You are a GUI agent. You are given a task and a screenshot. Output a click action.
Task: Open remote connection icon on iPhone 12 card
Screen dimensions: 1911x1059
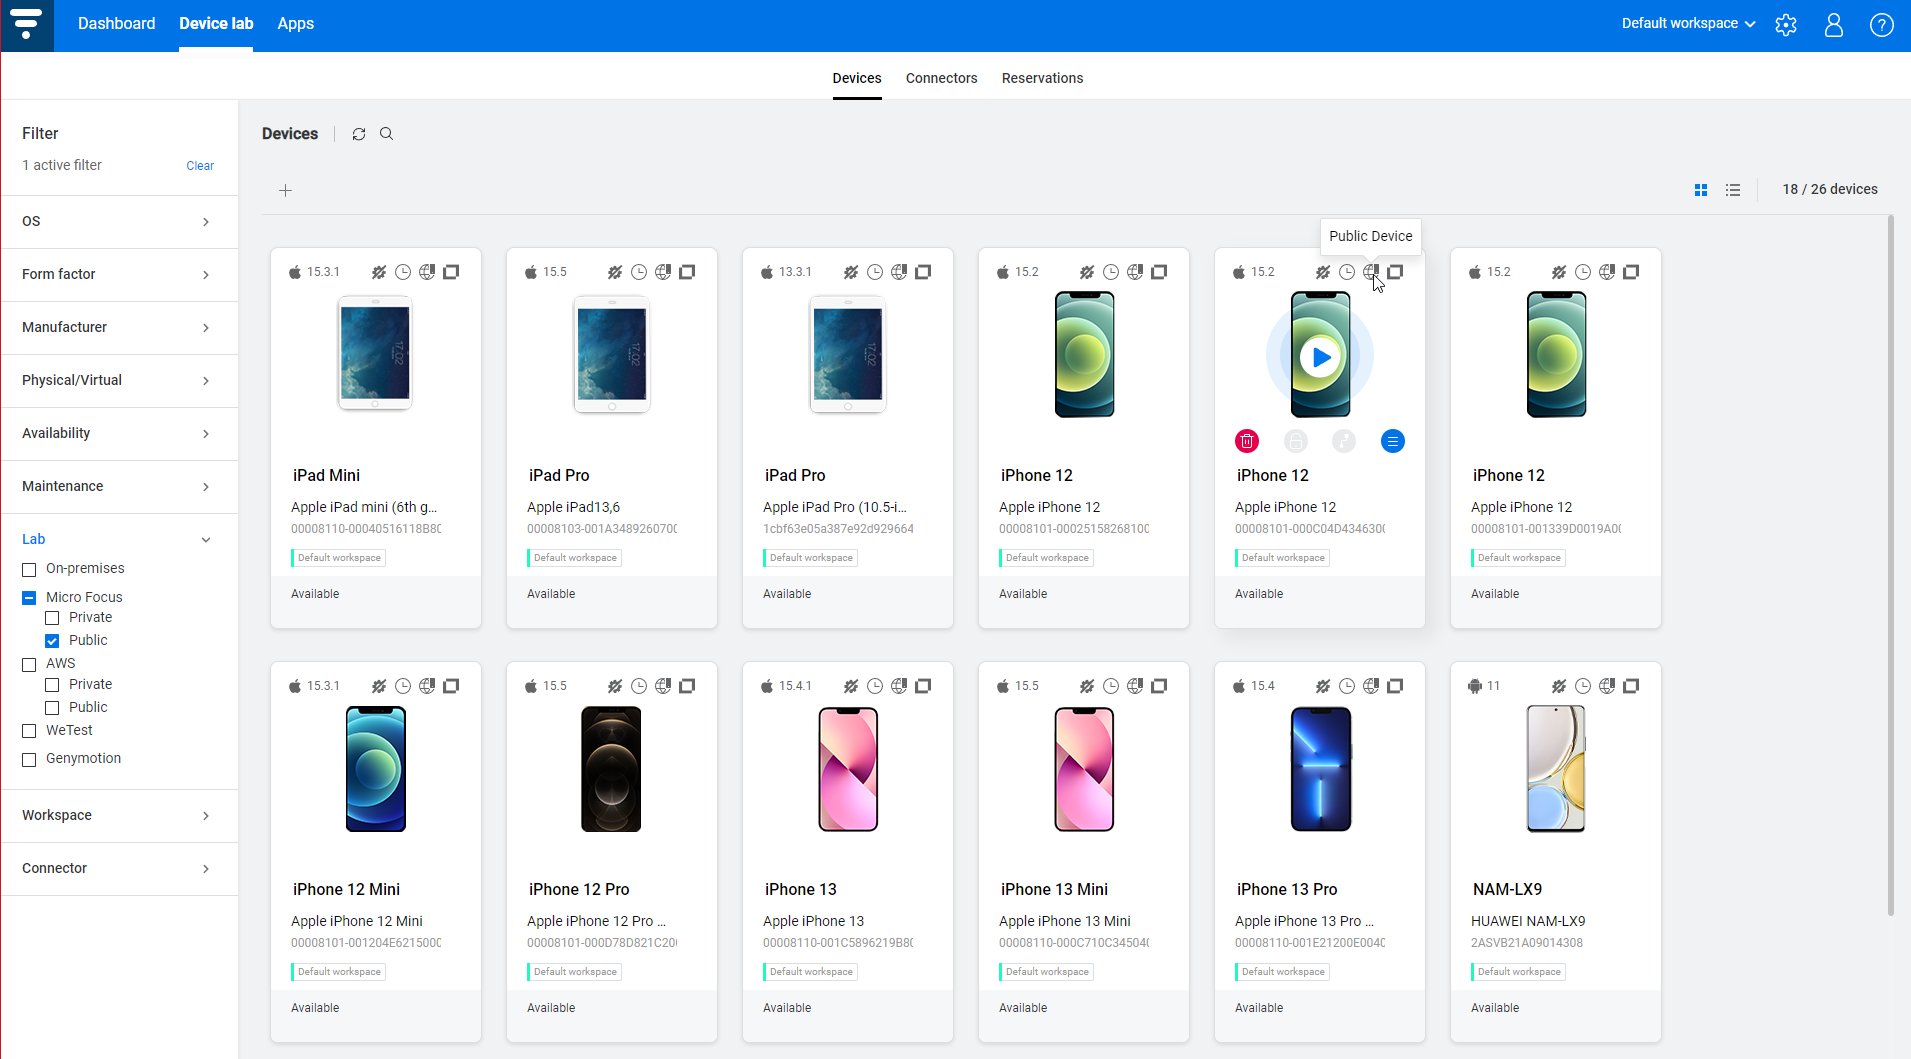pos(1343,440)
